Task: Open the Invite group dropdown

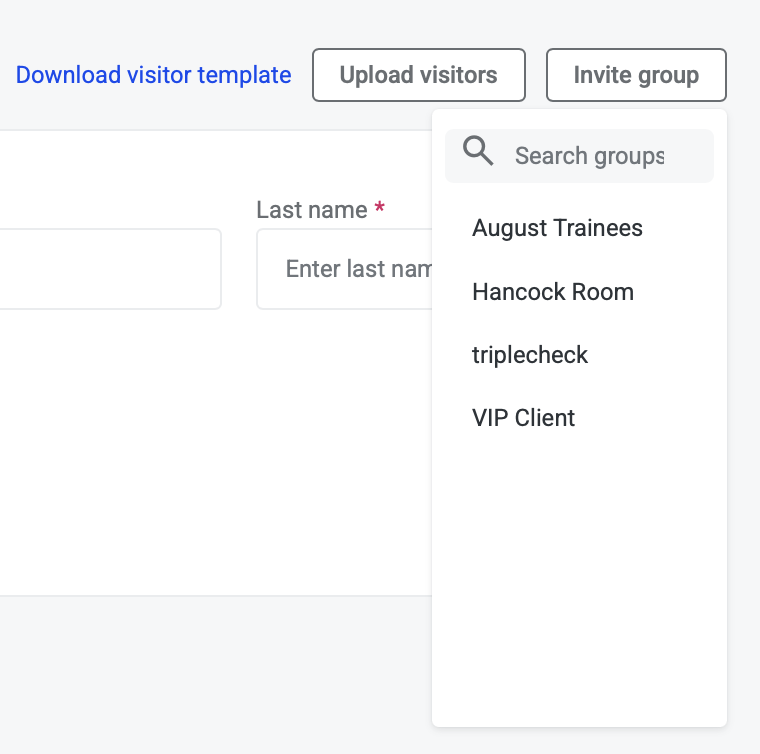Action: [636, 75]
